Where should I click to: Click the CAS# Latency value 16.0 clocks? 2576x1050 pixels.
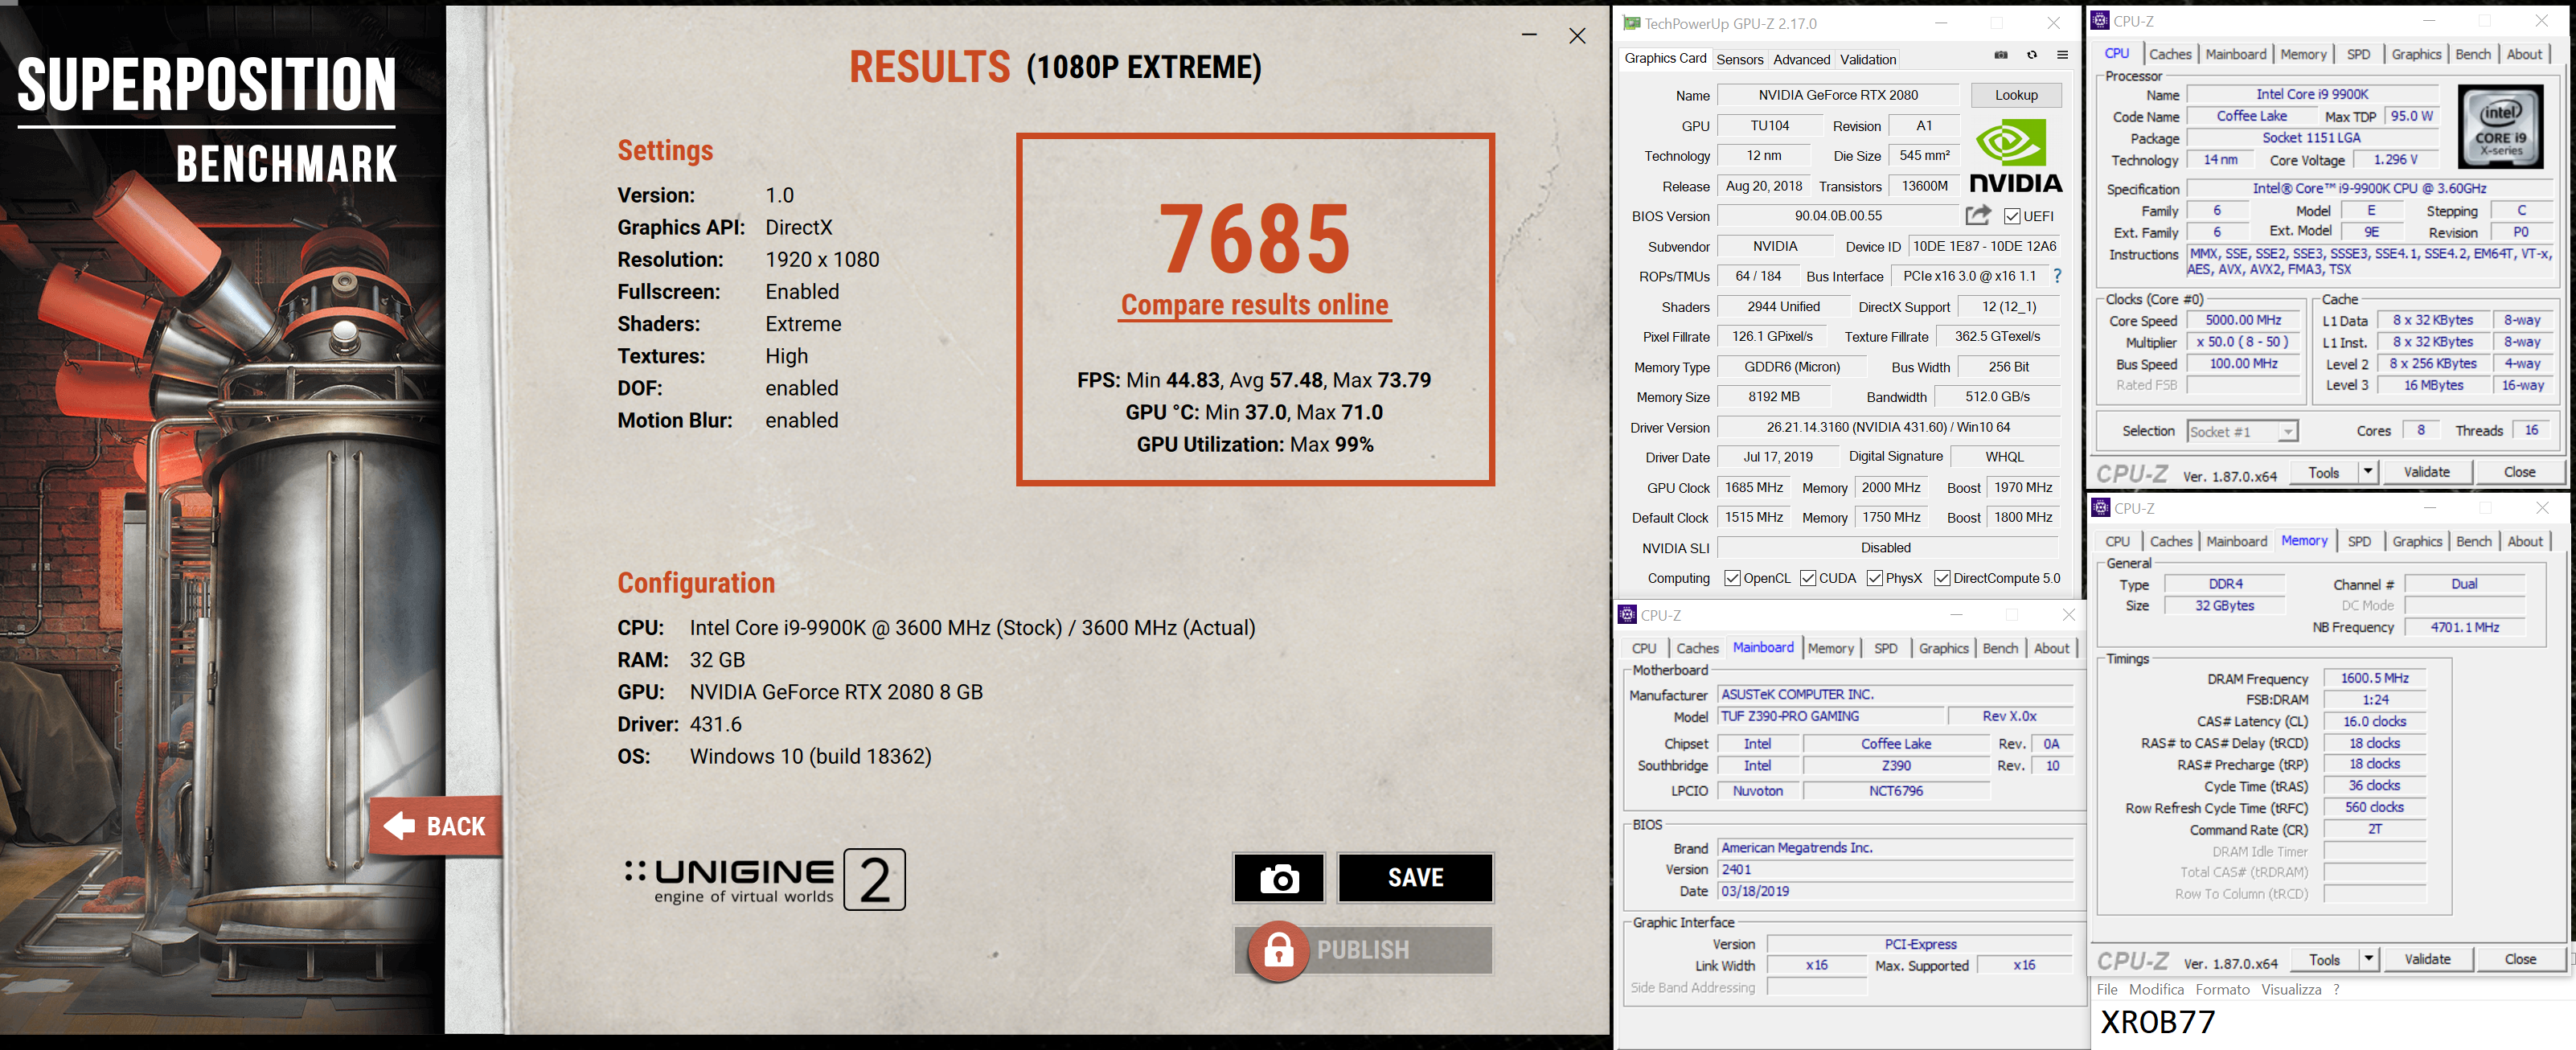pos(2374,721)
